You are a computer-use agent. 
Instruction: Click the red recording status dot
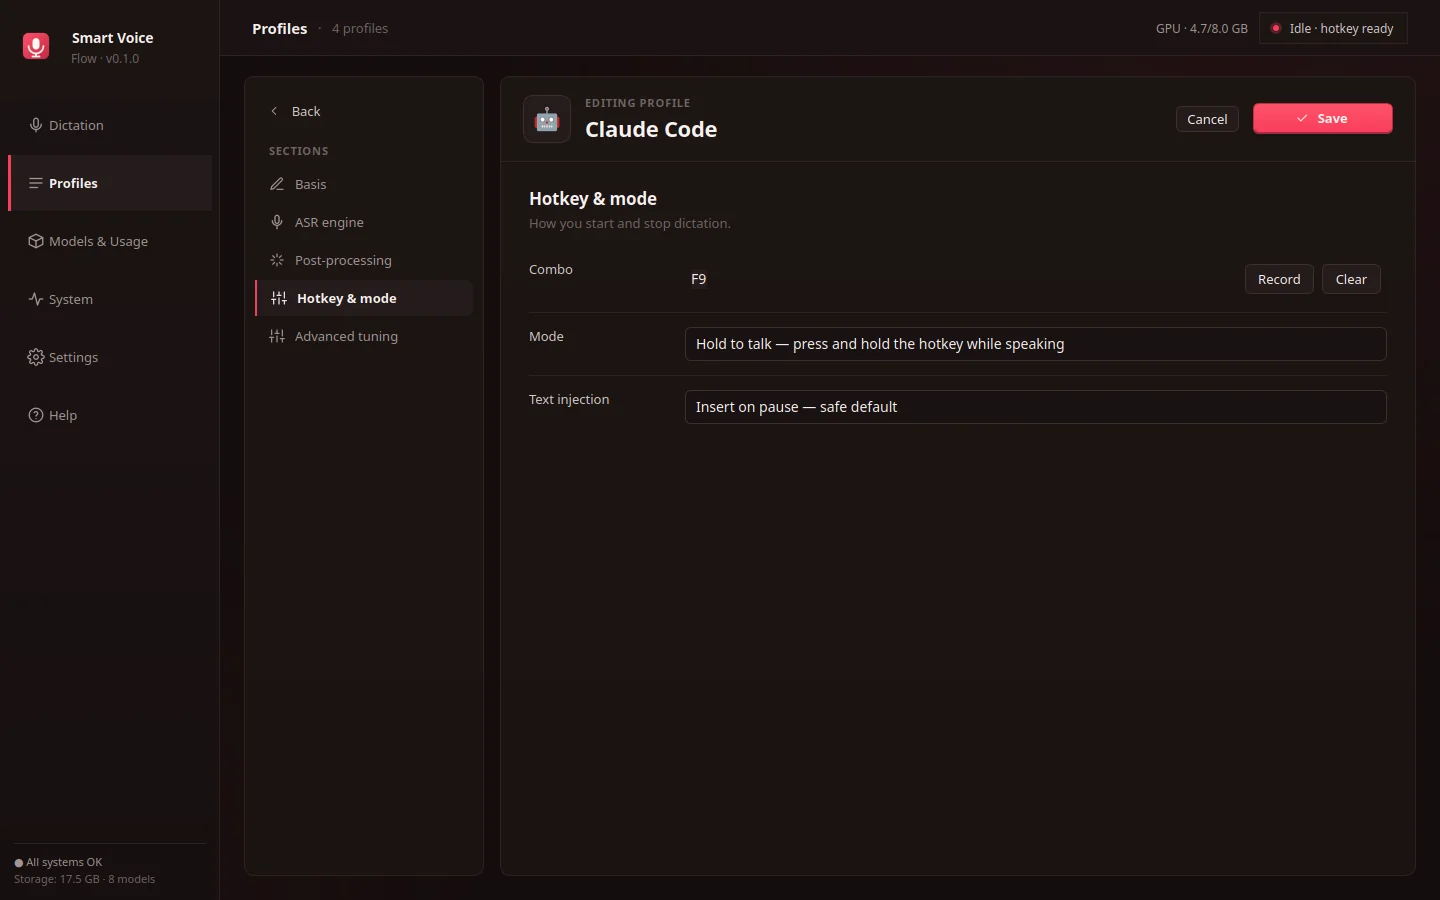(x=1276, y=28)
